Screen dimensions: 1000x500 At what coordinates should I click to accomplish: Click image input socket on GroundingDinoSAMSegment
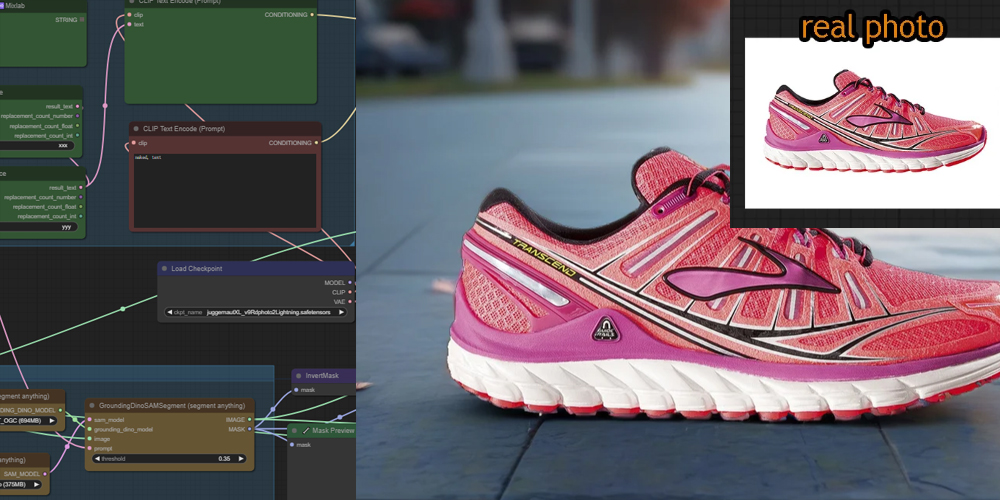[x=89, y=439]
